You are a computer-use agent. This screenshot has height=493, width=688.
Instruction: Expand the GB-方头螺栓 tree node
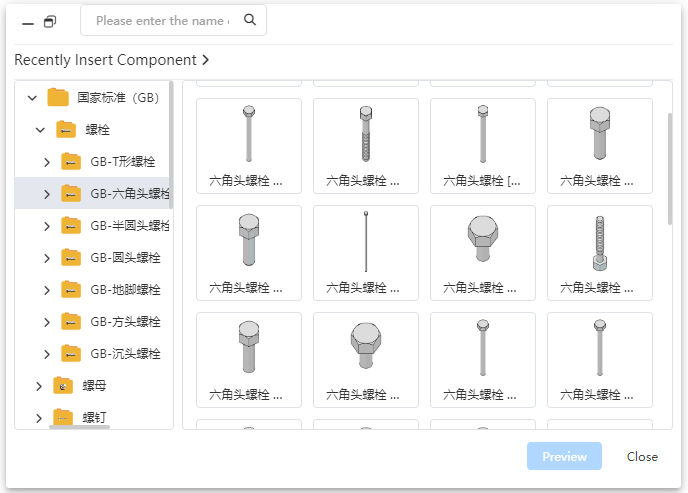click(x=46, y=321)
